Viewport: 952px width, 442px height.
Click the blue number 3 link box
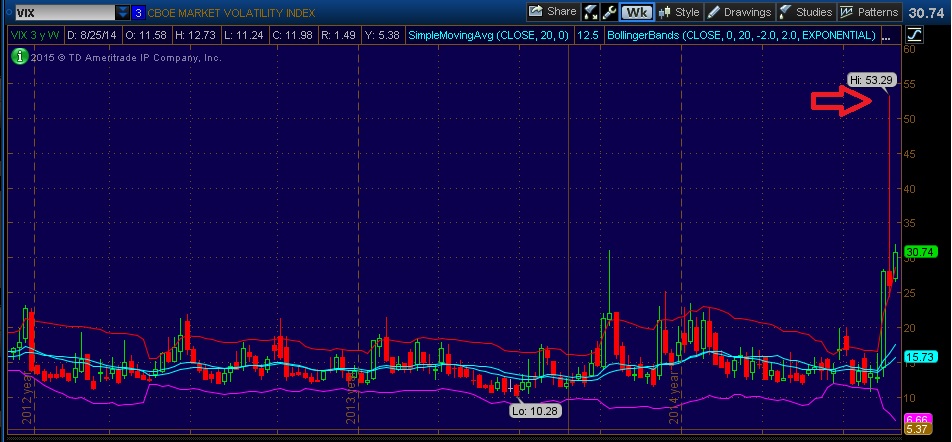(138, 12)
